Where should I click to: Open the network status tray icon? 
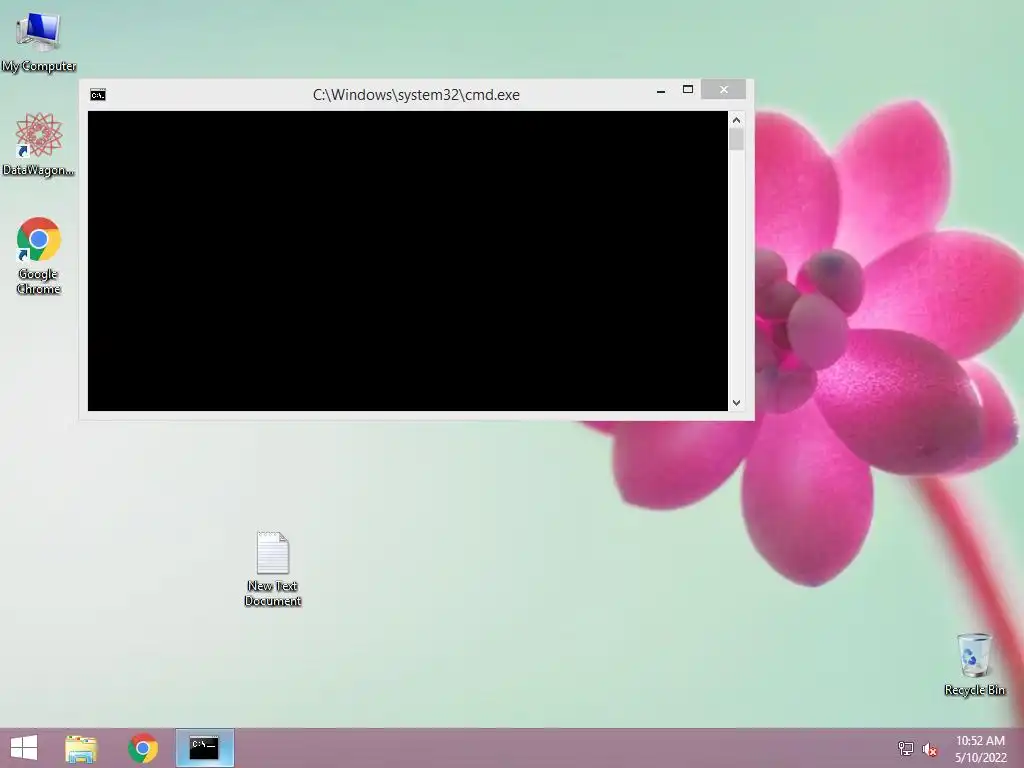(x=906, y=748)
